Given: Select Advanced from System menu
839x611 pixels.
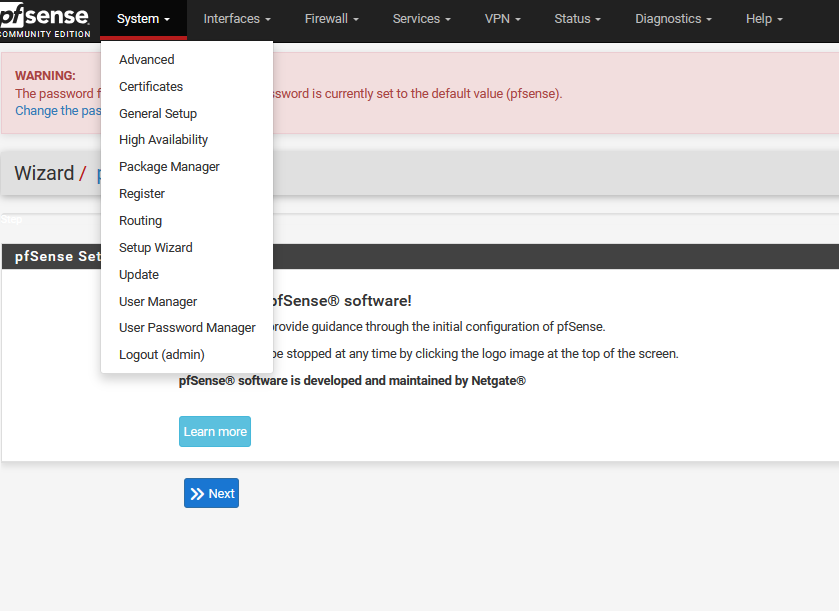Looking at the screenshot, I should (x=147, y=60).
